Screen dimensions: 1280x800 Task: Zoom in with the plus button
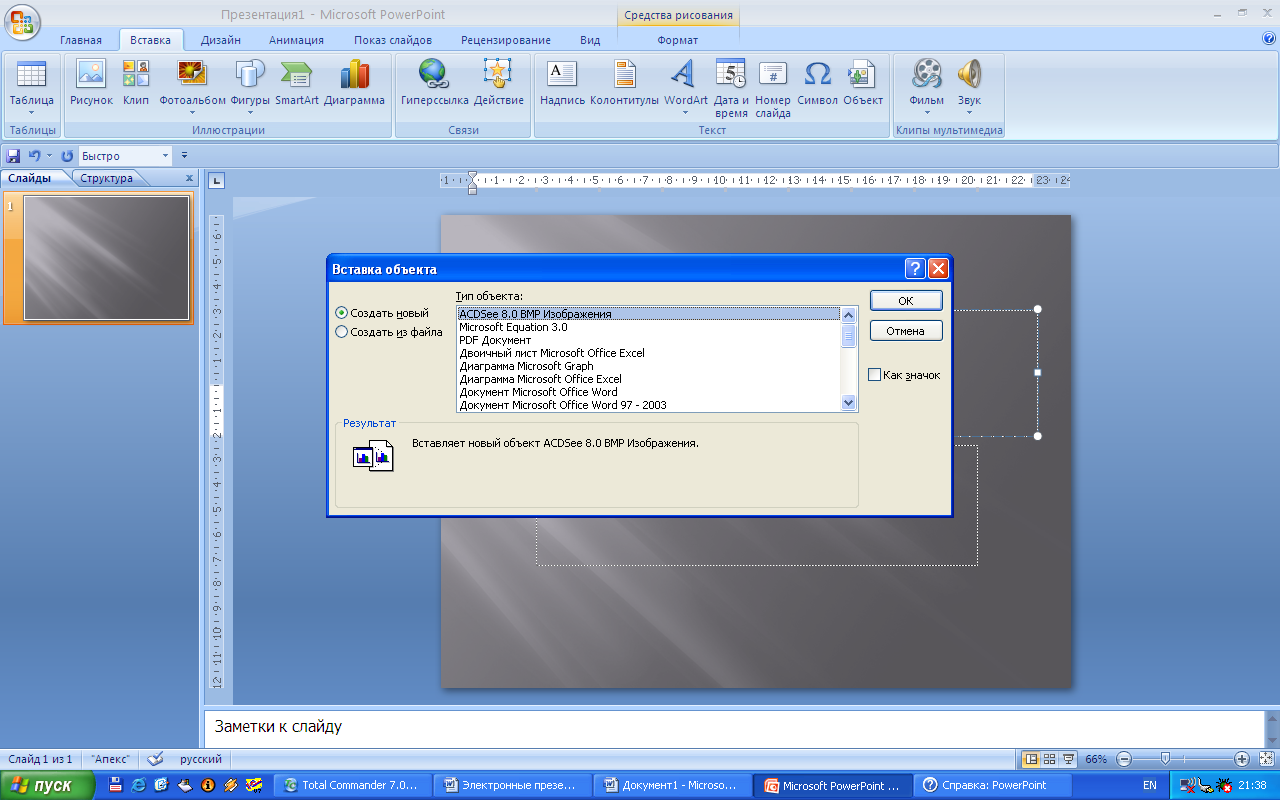[x=1241, y=759]
